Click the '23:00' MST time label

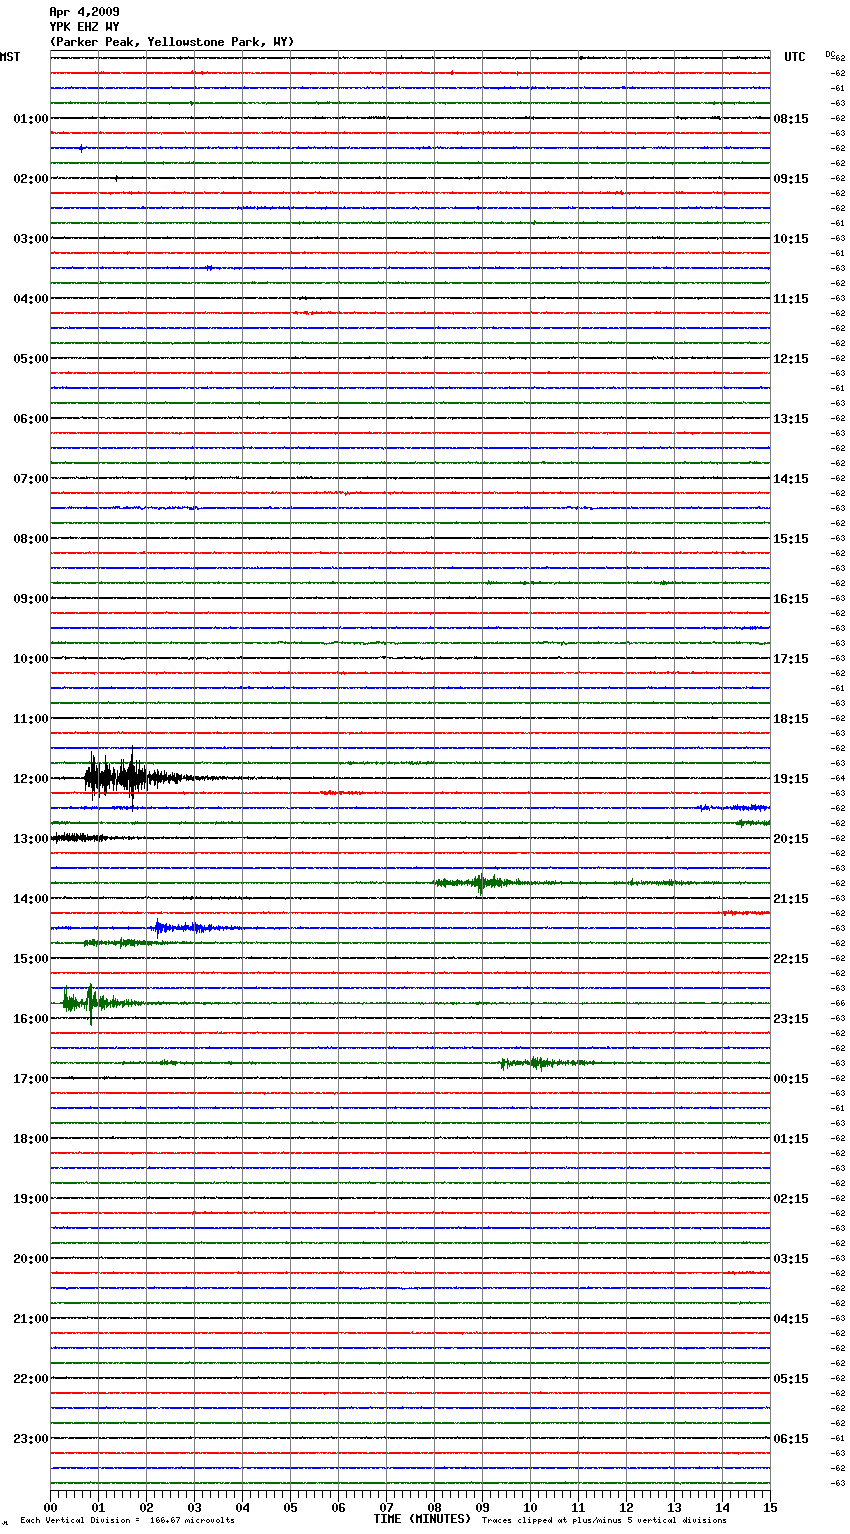[31, 1439]
